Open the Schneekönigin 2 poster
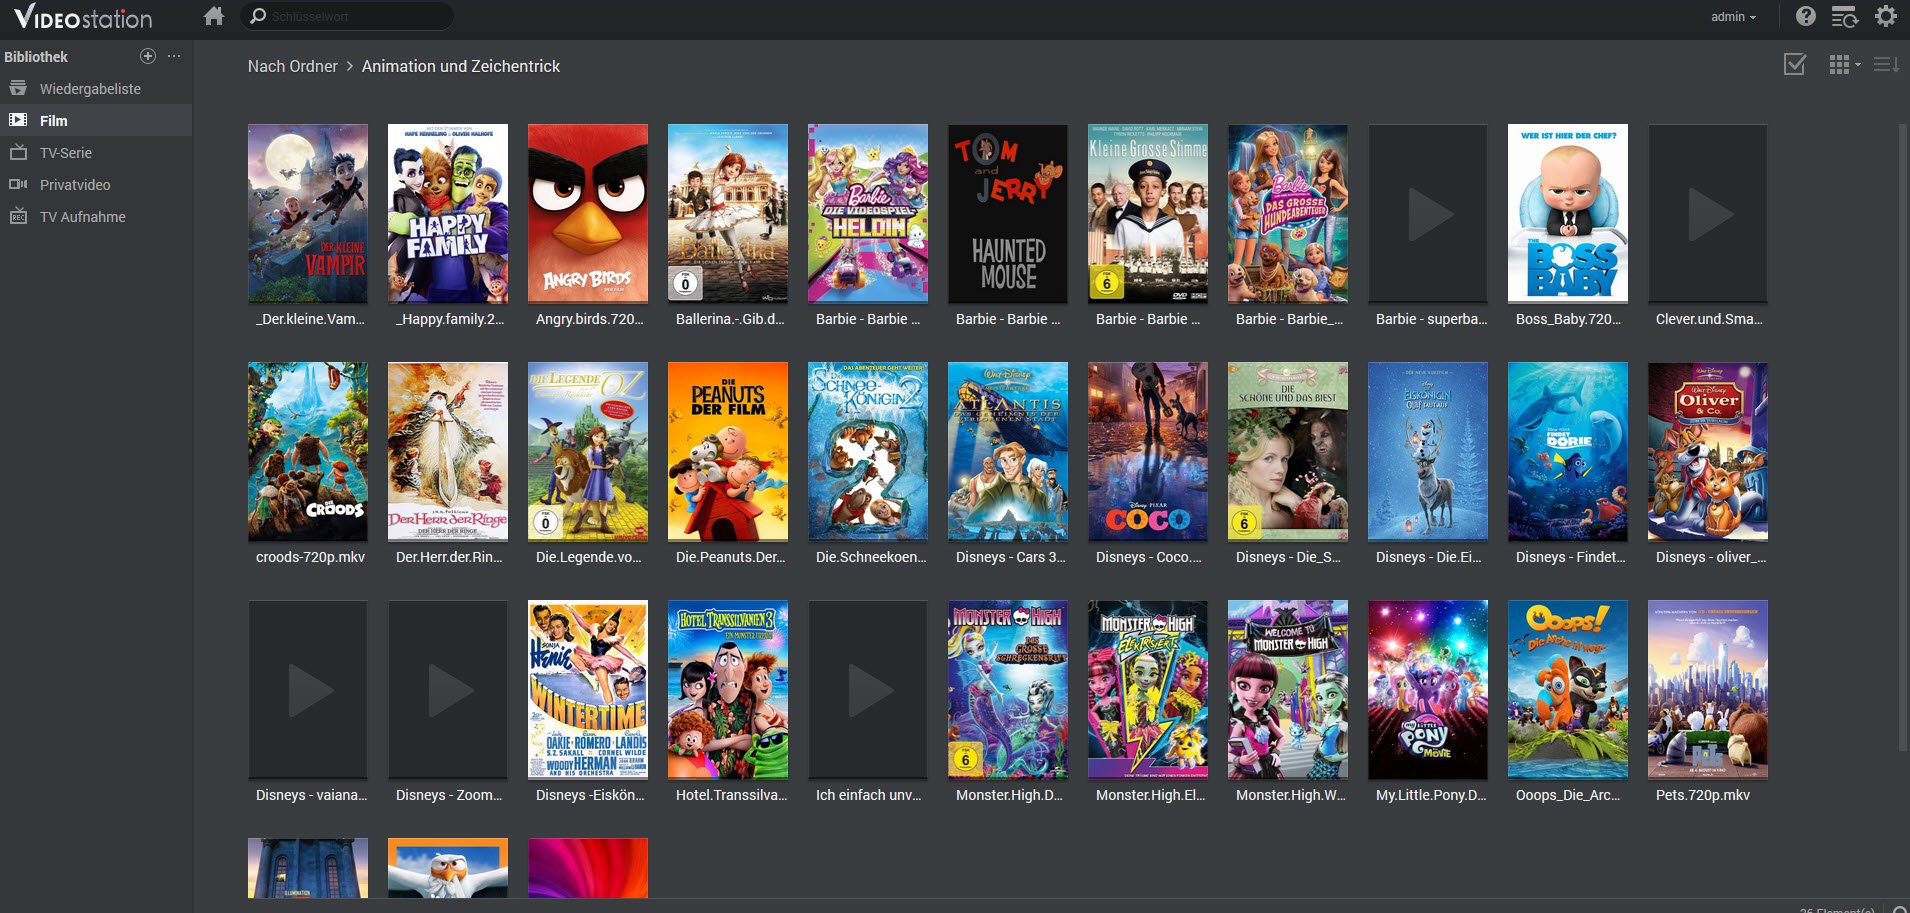The width and height of the screenshot is (1910, 913). point(868,451)
